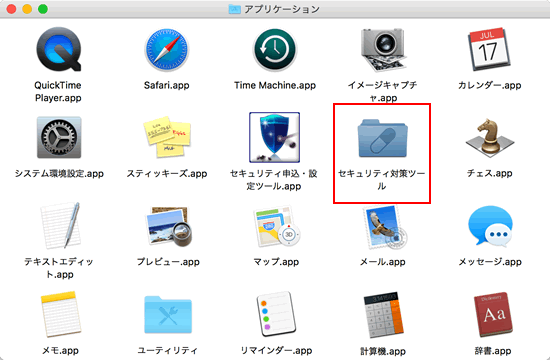This screenshot has height=360, width=550.
Task: Open the ユーティリティ tools folder icon
Action: point(168,314)
